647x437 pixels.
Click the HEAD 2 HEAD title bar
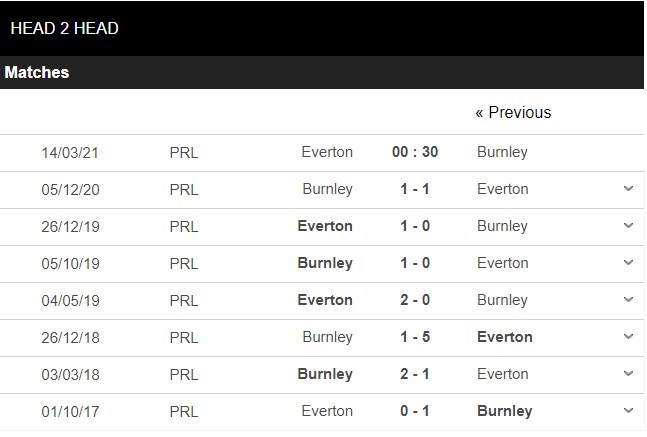click(64, 28)
